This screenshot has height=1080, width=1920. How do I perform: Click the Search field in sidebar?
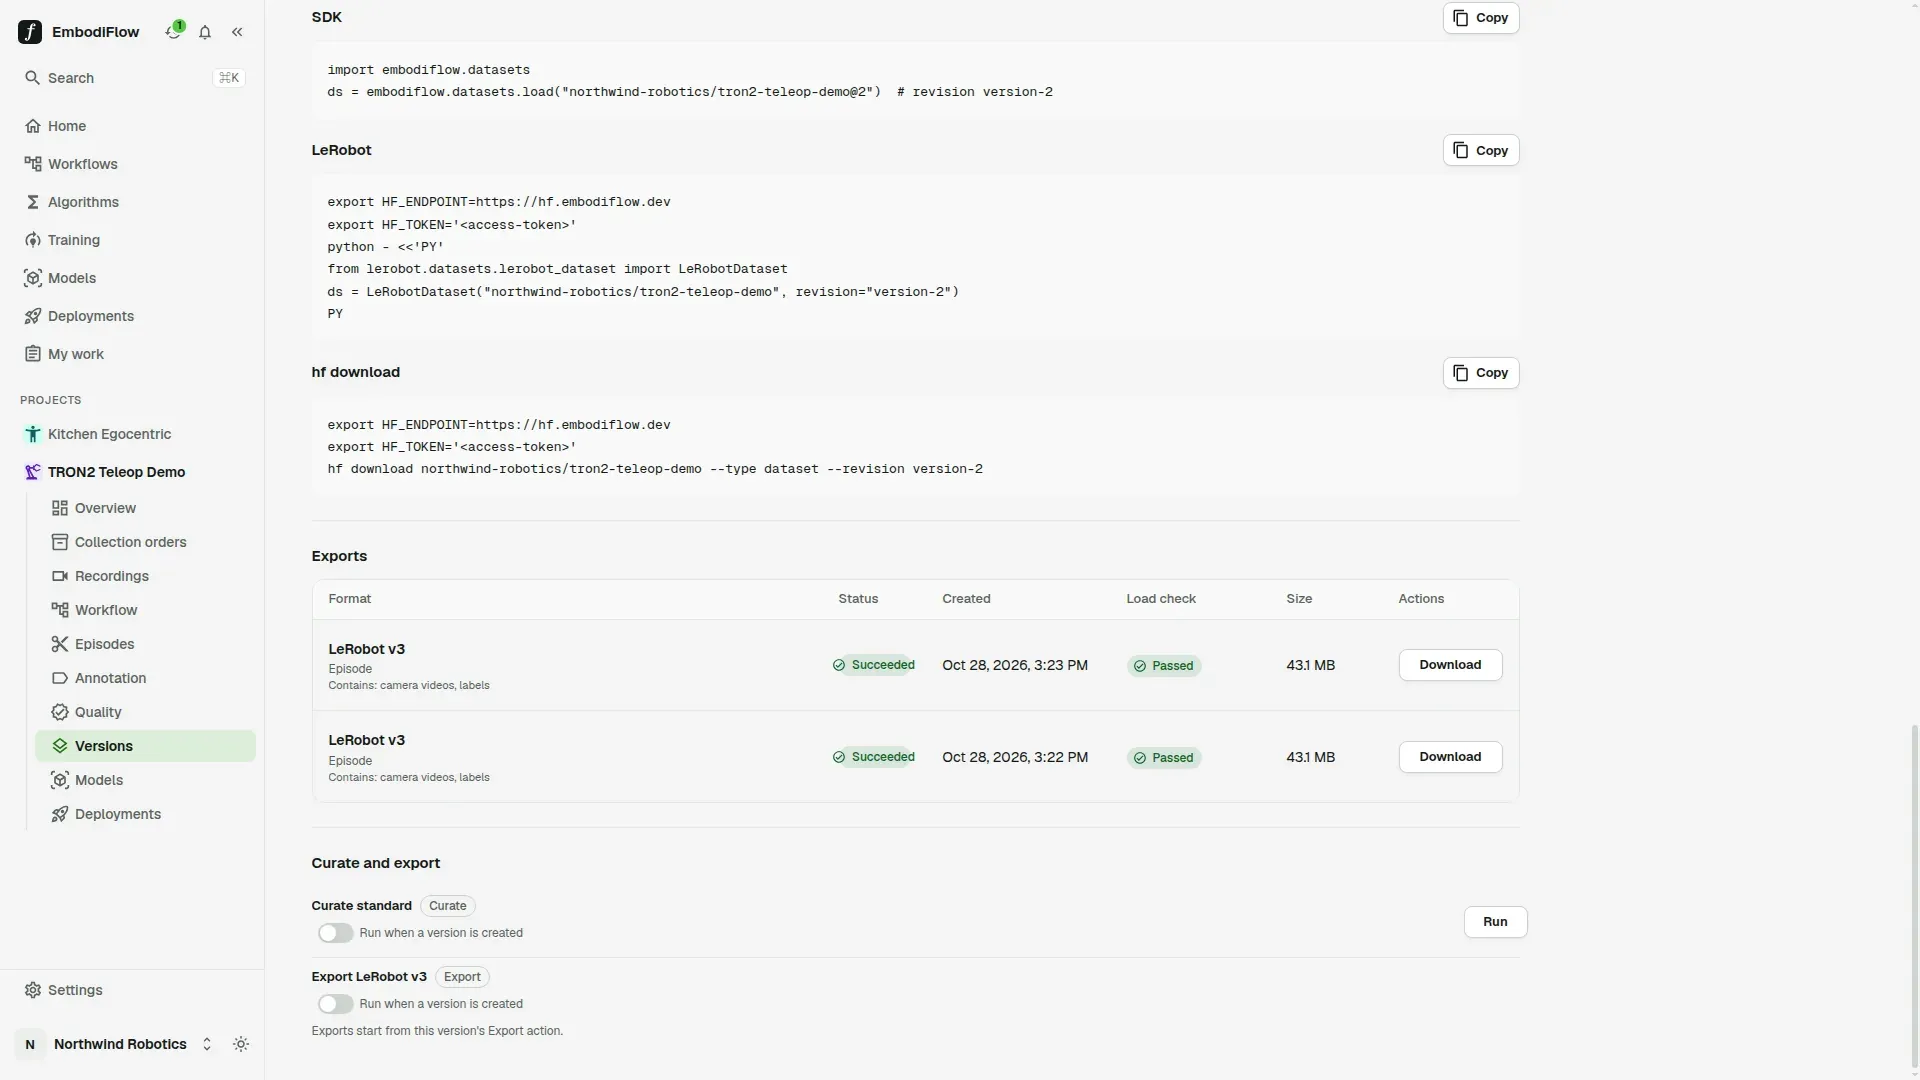click(133, 78)
